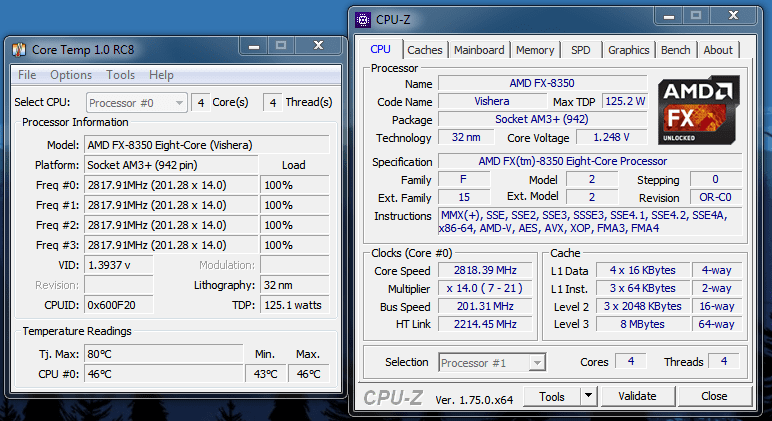Click the Freq #0 frequency value

tap(171, 185)
